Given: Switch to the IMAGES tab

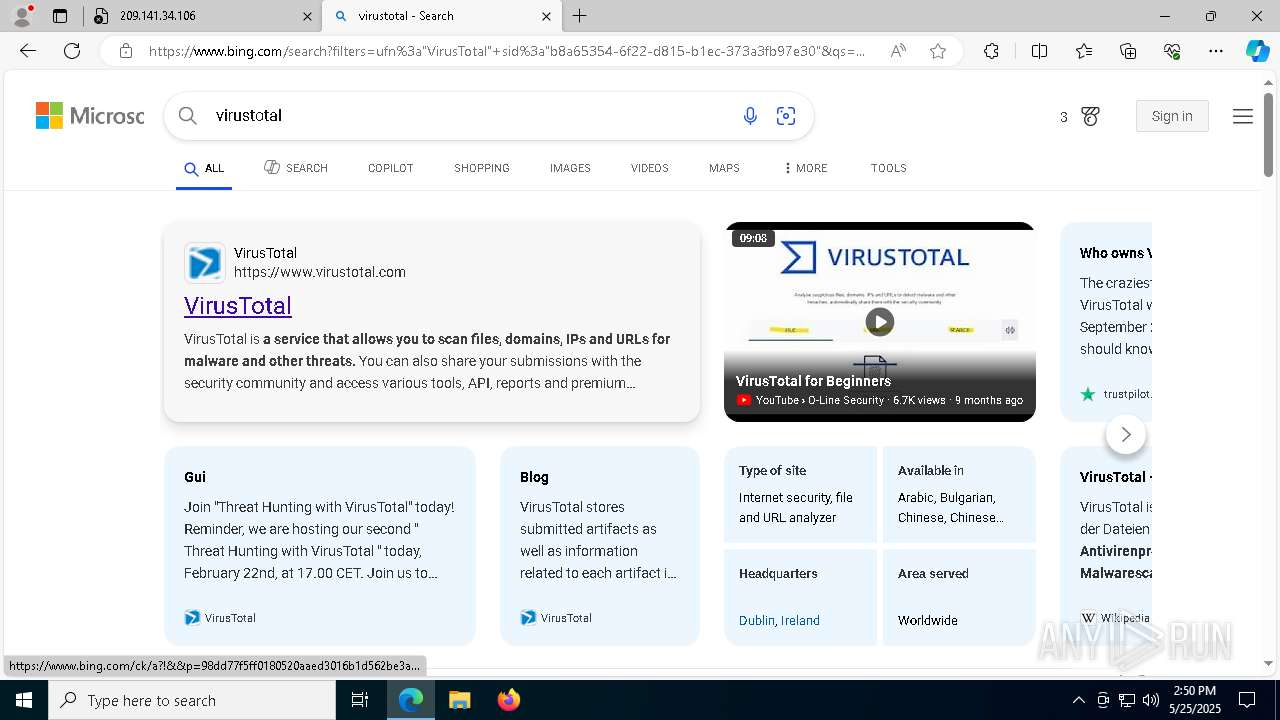Looking at the screenshot, I should click(x=570, y=168).
